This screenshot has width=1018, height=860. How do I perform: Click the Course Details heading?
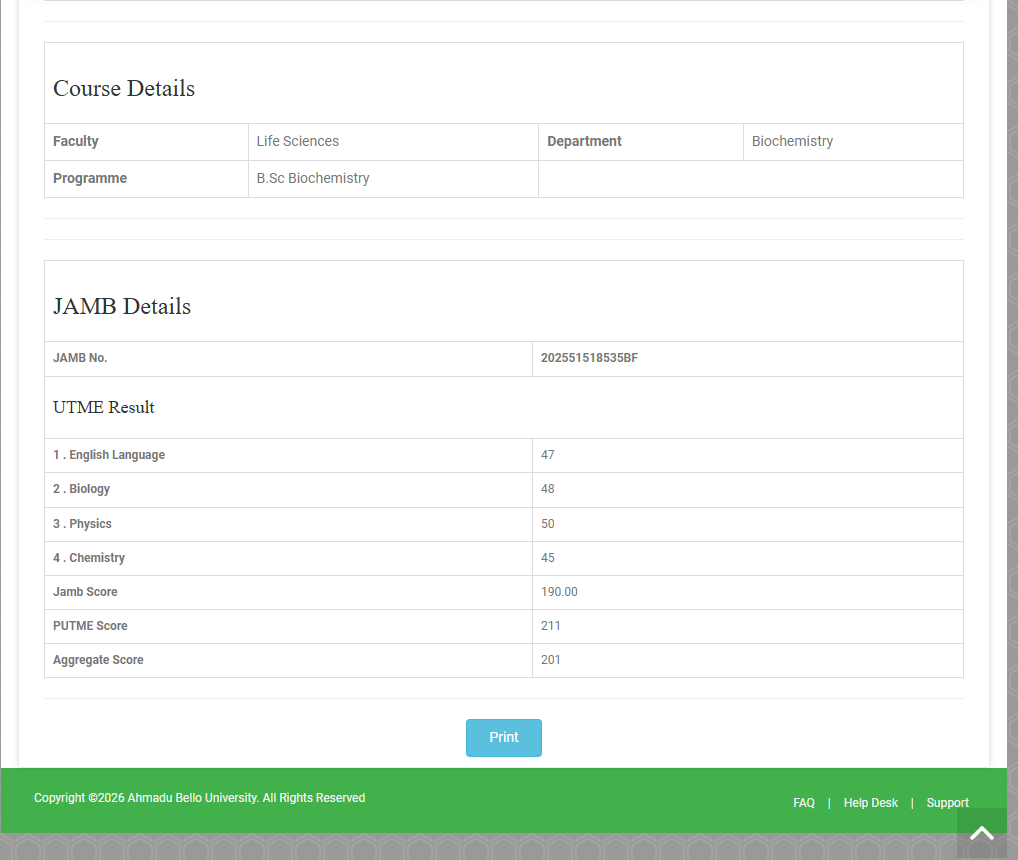pos(124,88)
